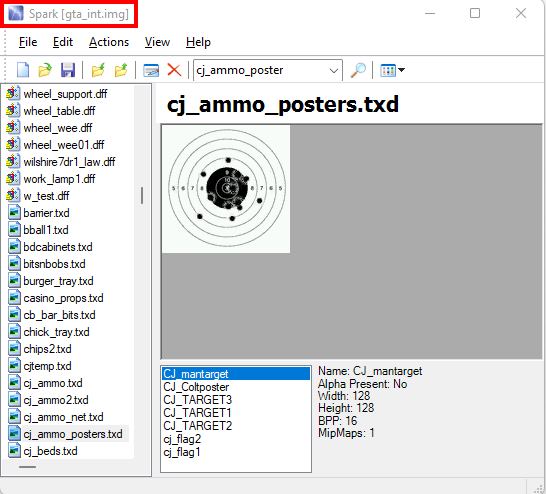Click the Save floppy disk icon

coord(68,70)
